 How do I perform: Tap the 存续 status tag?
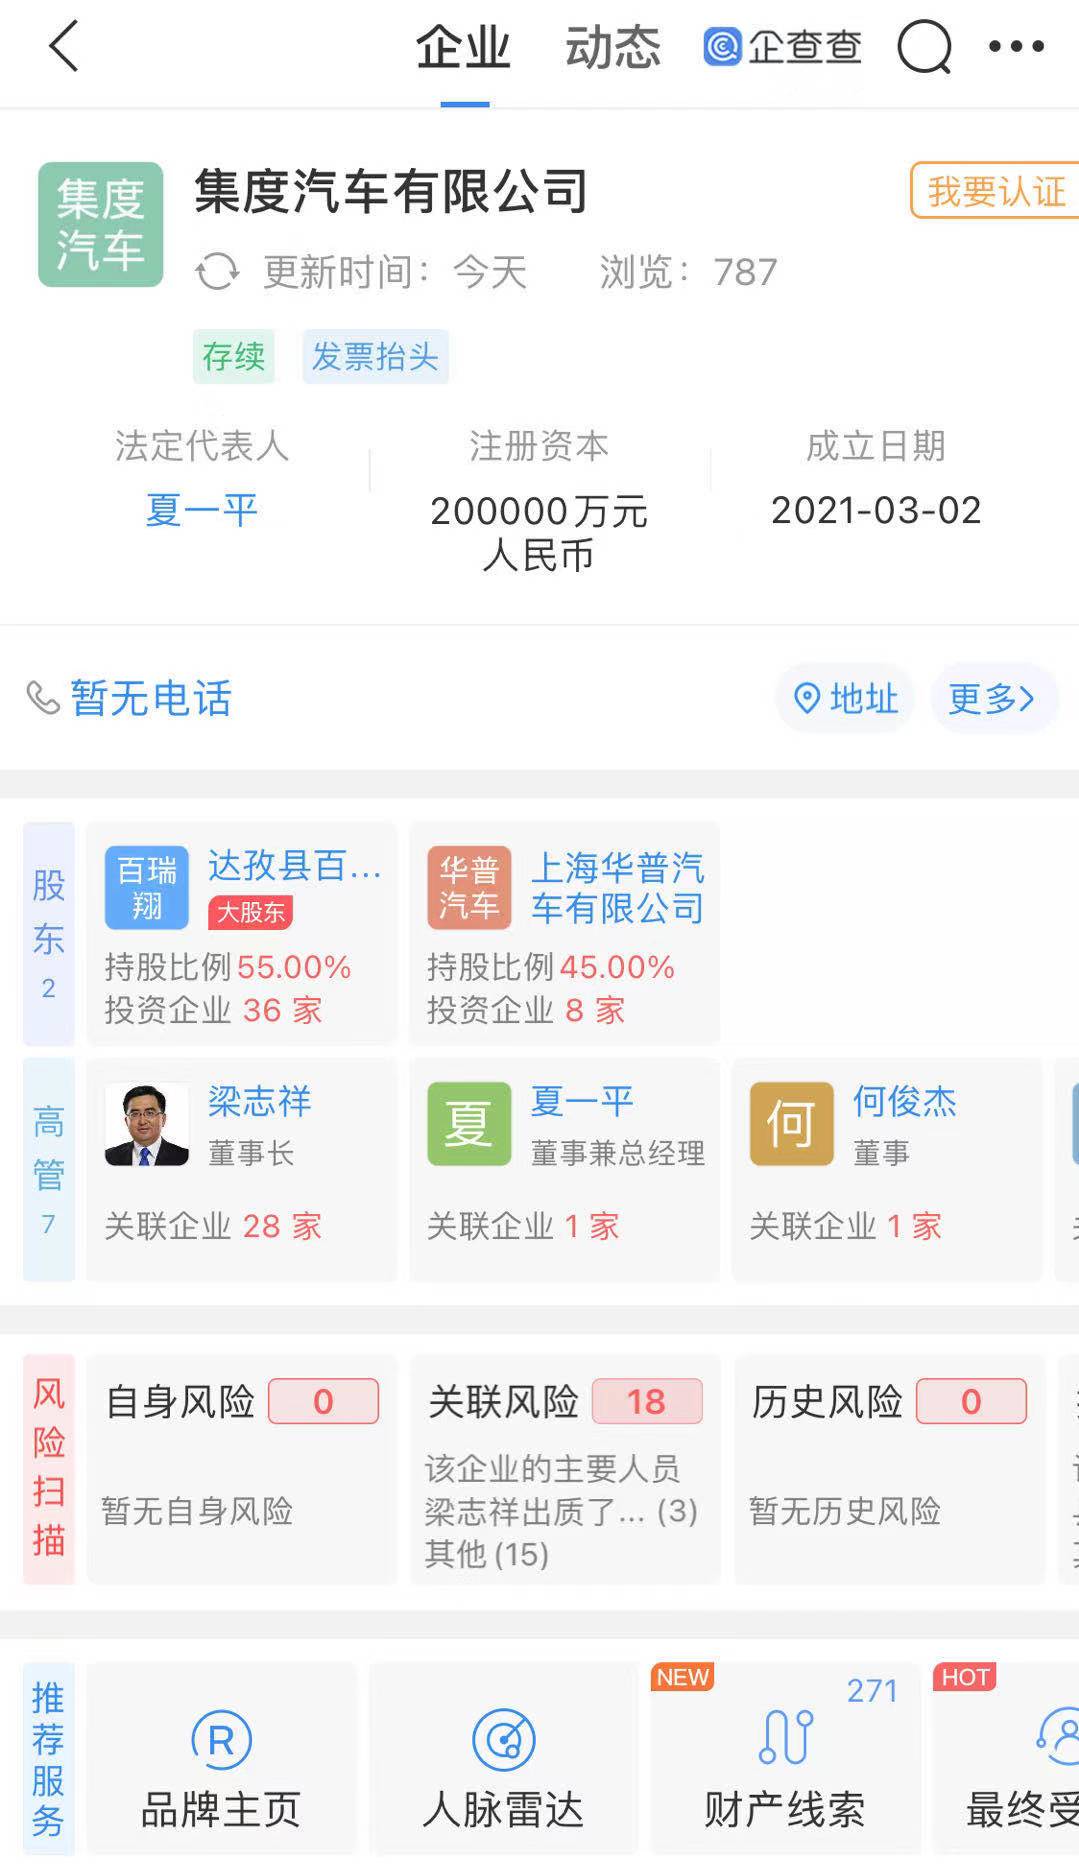point(233,356)
